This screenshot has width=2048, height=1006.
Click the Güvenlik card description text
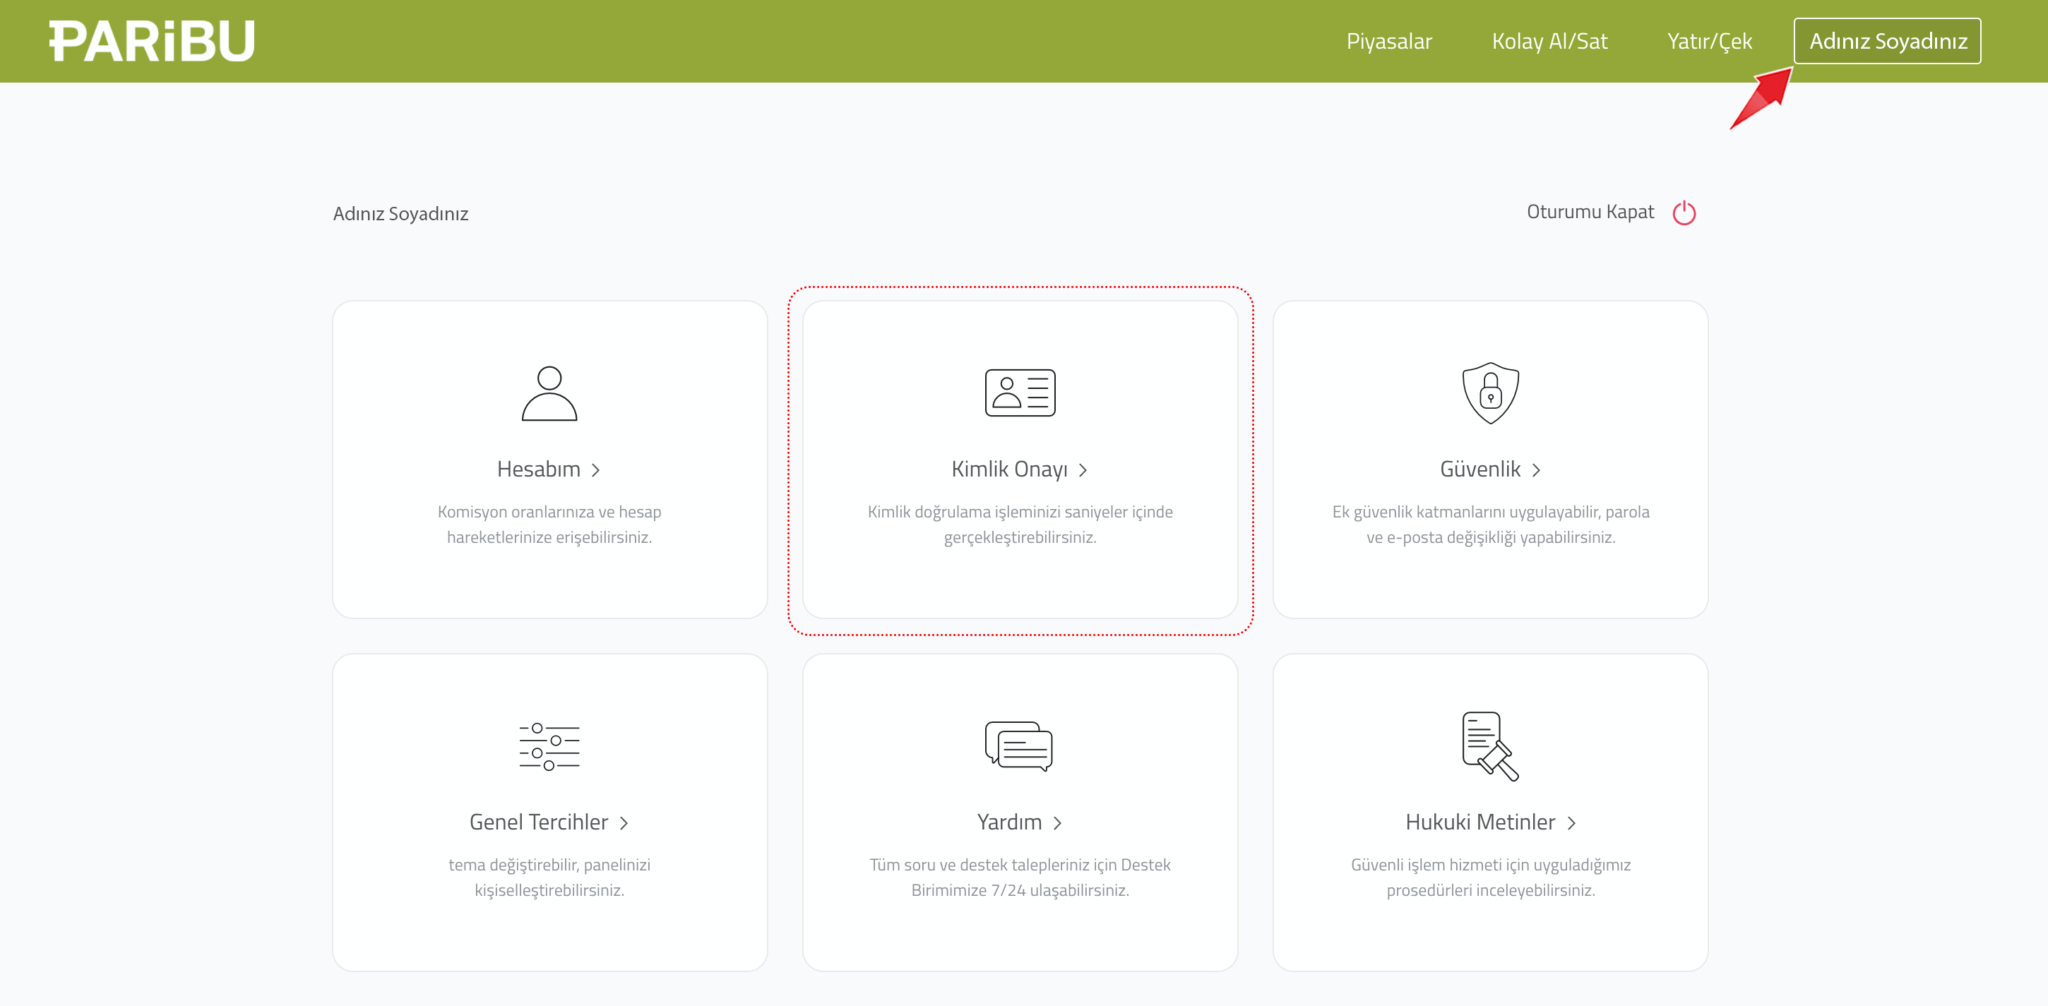tap(1490, 524)
